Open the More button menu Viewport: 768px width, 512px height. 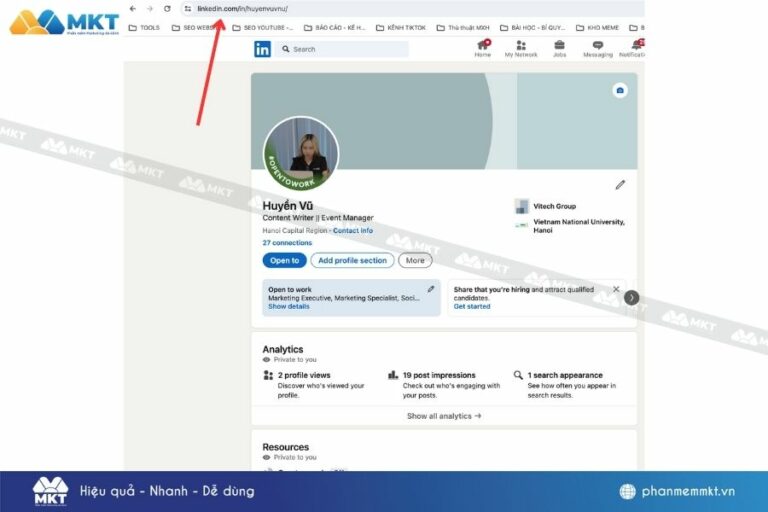(415, 261)
